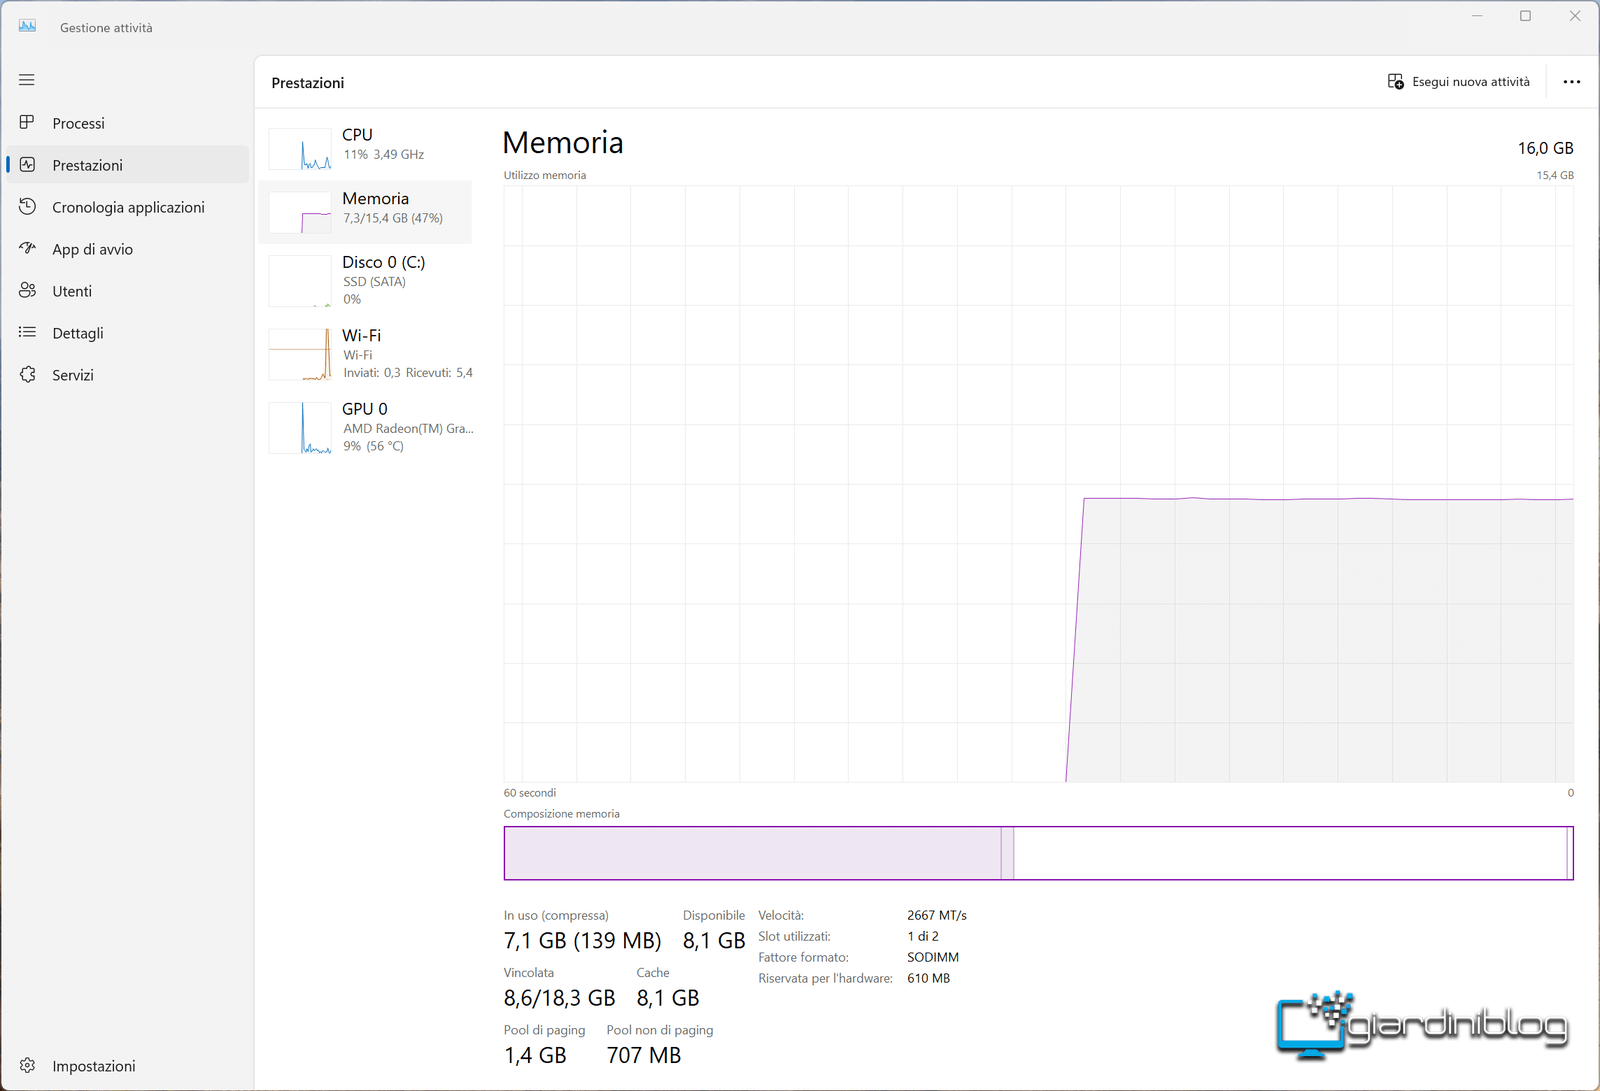This screenshot has width=1600, height=1091.
Task: Click the Cache 8,1 GB value
Action: [x=668, y=998]
